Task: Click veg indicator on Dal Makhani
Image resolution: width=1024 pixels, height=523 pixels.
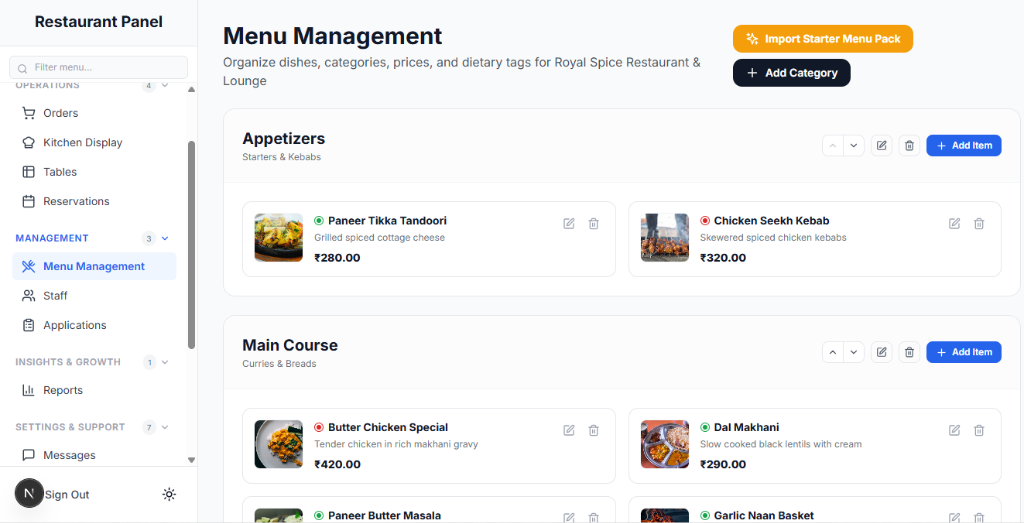Action: (705, 427)
